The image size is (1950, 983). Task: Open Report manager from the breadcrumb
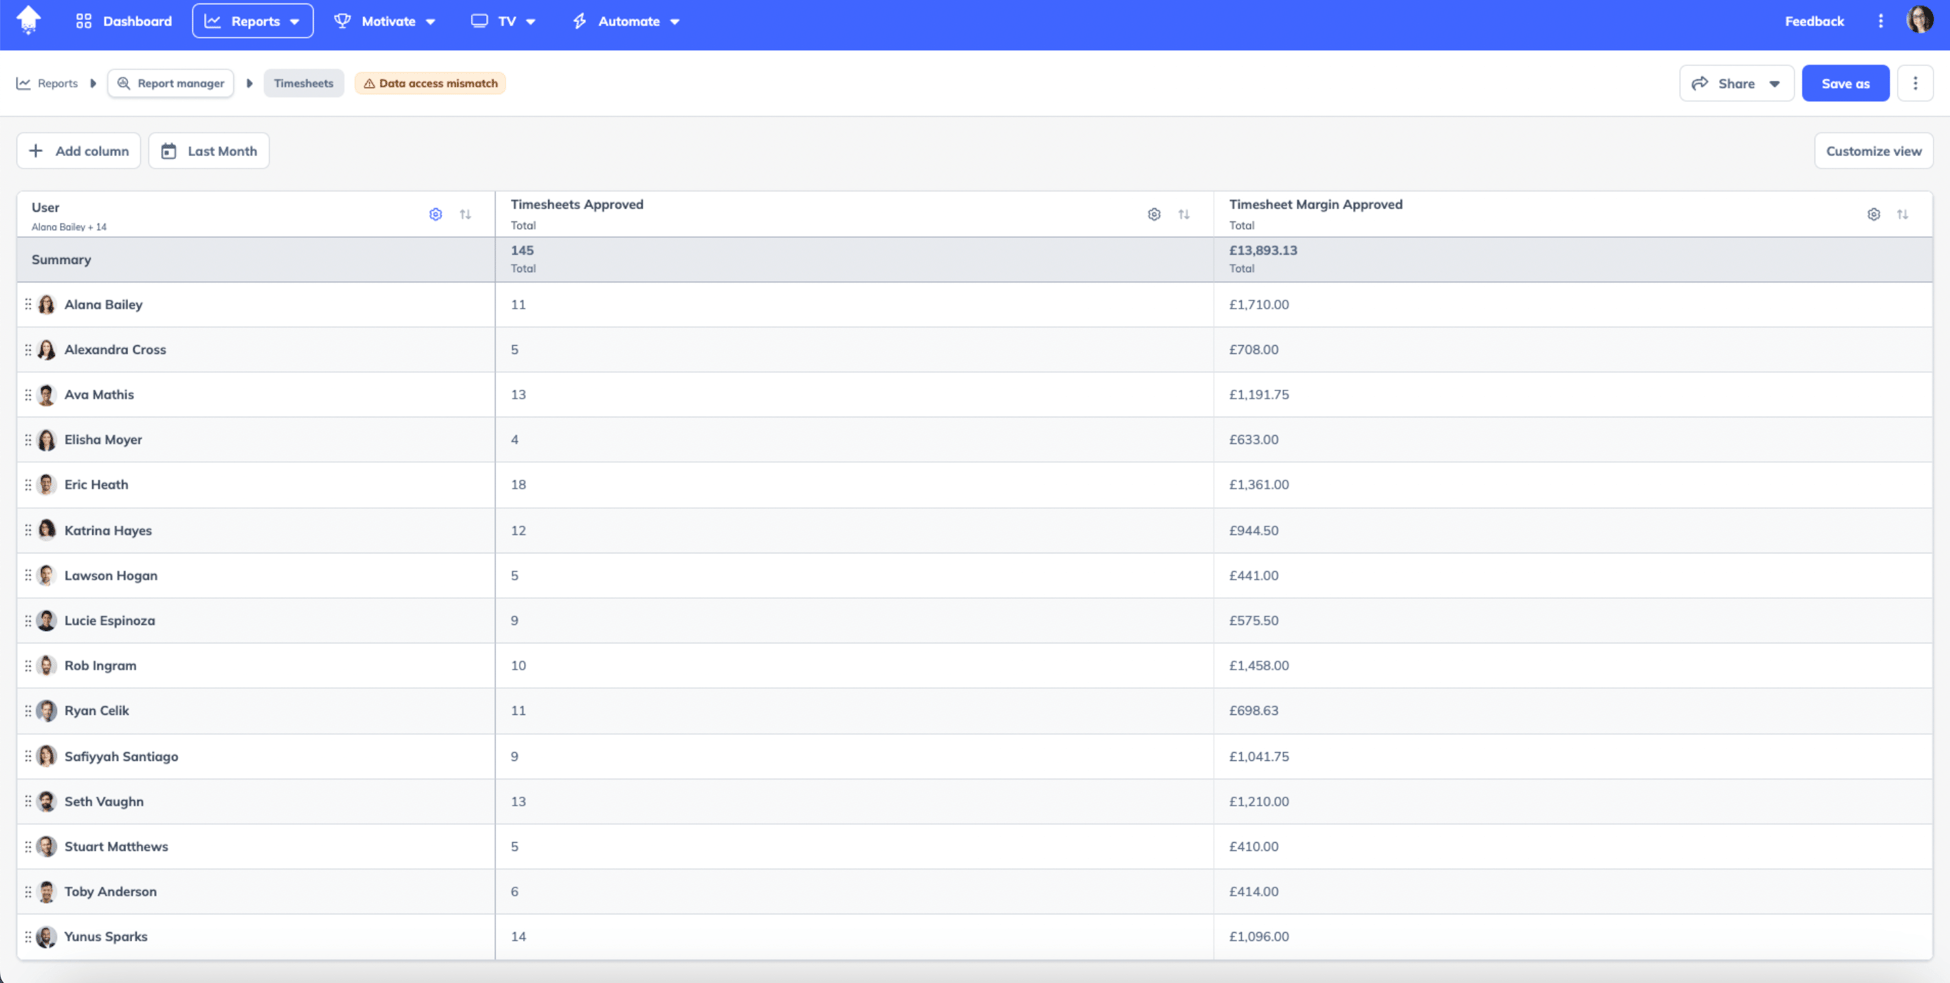(170, 83)
